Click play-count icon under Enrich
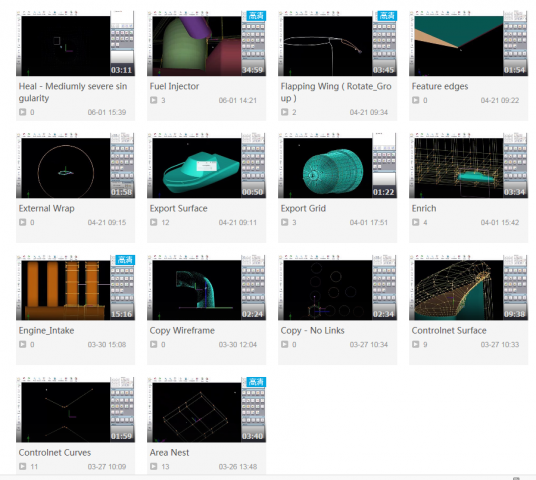Viewport: 536px width, 480px height. click(415, 222)
